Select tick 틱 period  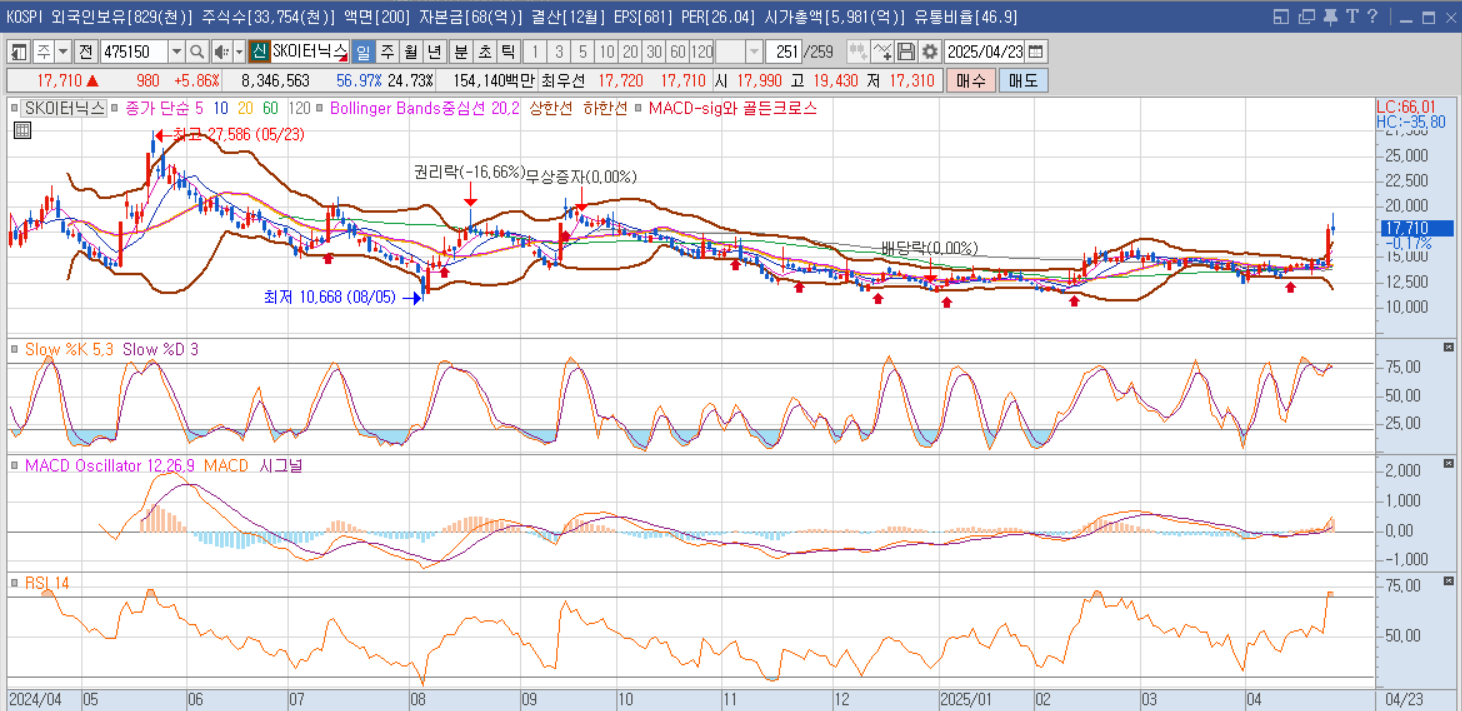pyautogui.click(x=508, y=52)
